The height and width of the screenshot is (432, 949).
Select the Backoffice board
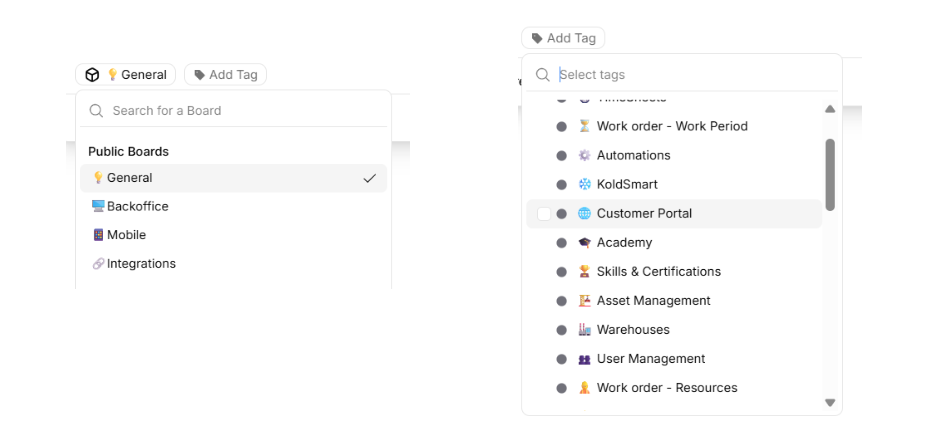coord(138,207)
